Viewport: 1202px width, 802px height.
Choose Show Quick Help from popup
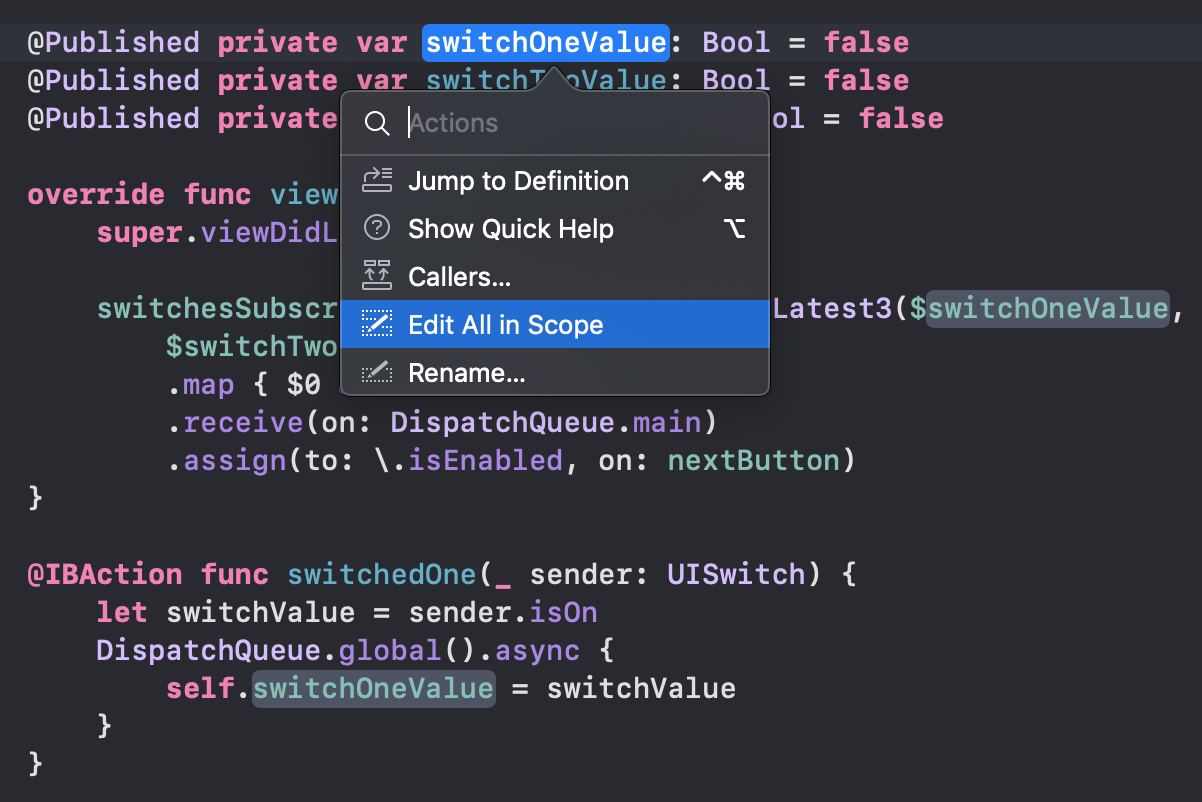[x=555, y=229]
